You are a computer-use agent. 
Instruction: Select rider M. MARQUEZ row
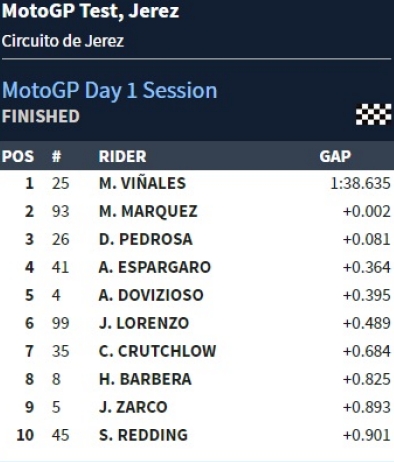(197, 211)
